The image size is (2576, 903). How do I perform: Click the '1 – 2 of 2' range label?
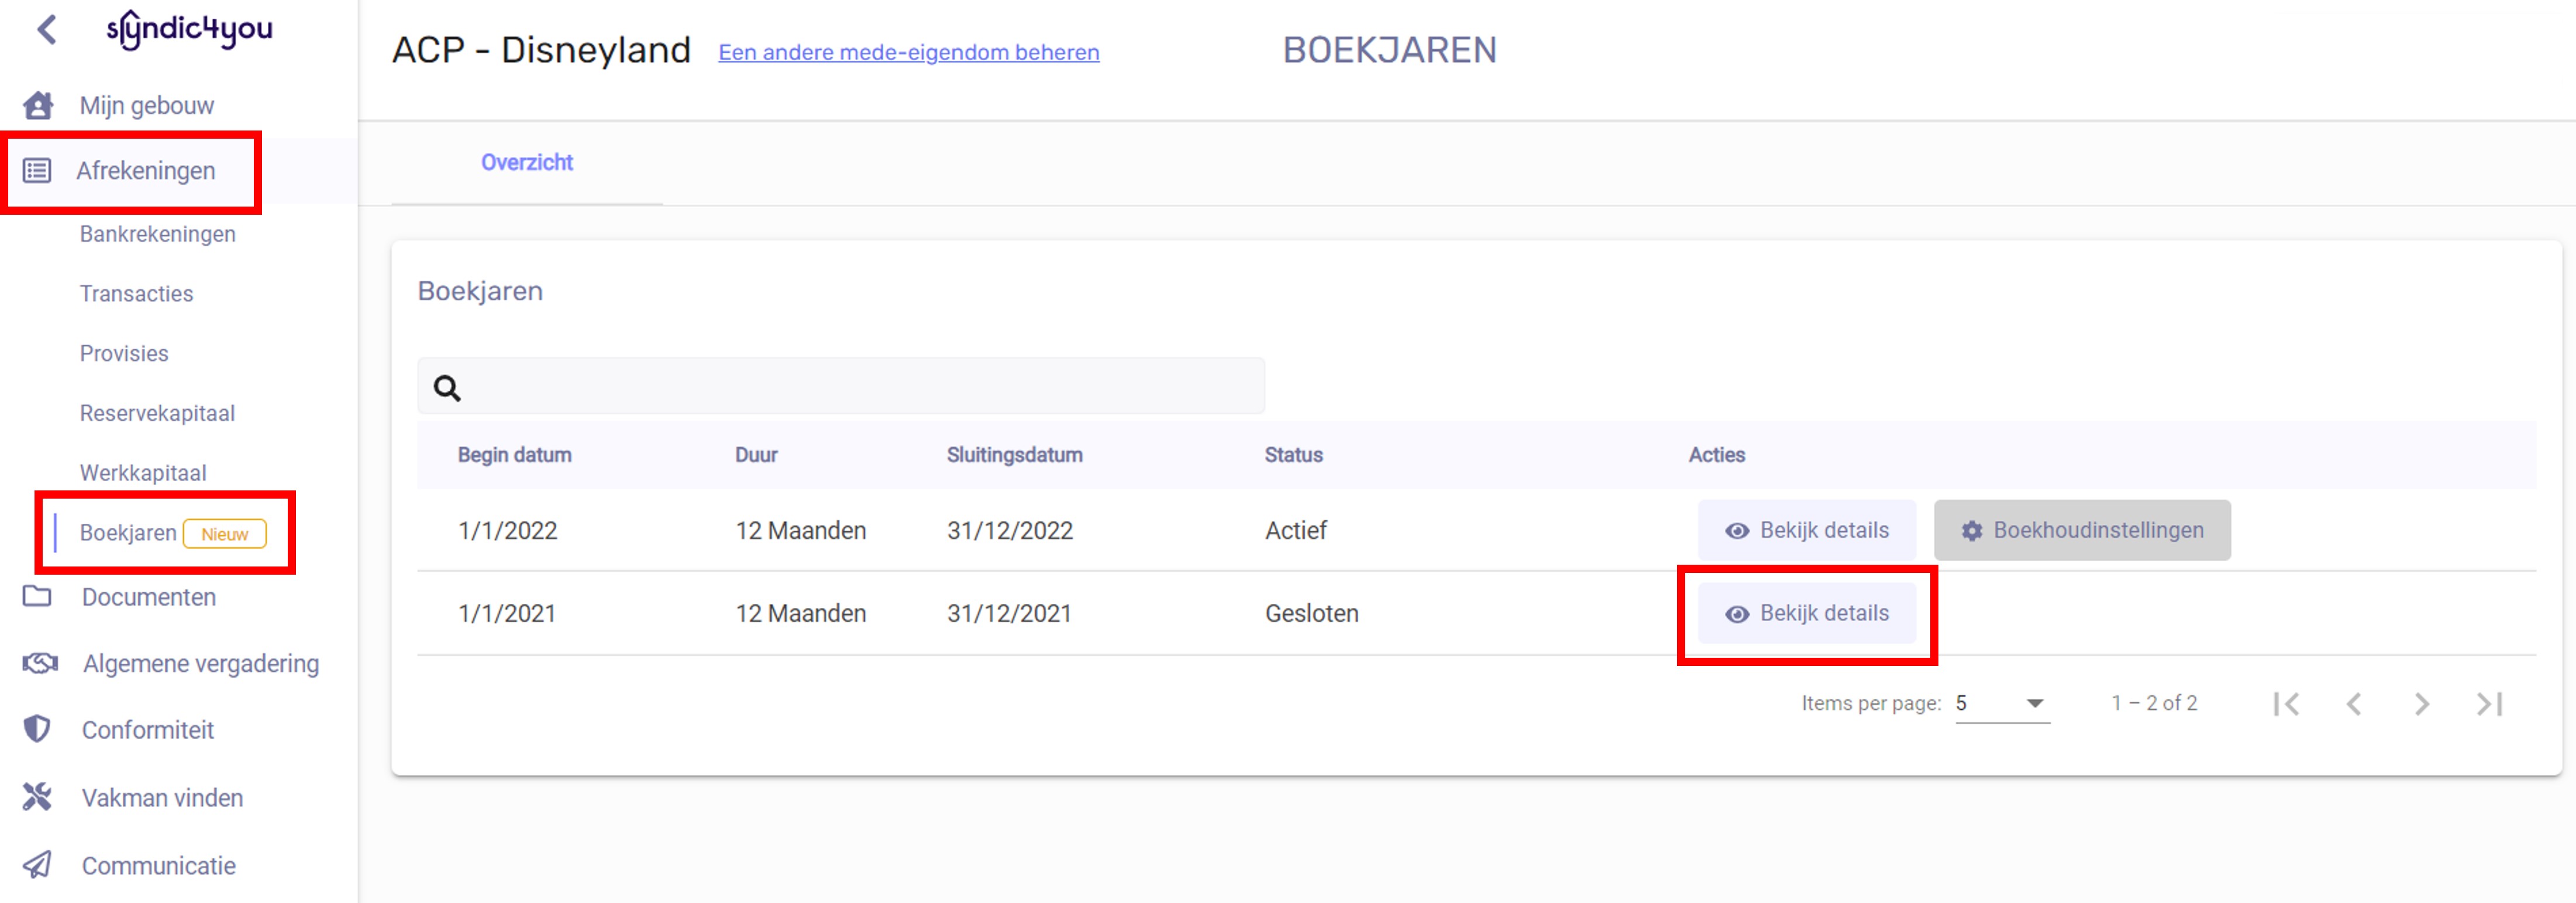coord(2154,703)
